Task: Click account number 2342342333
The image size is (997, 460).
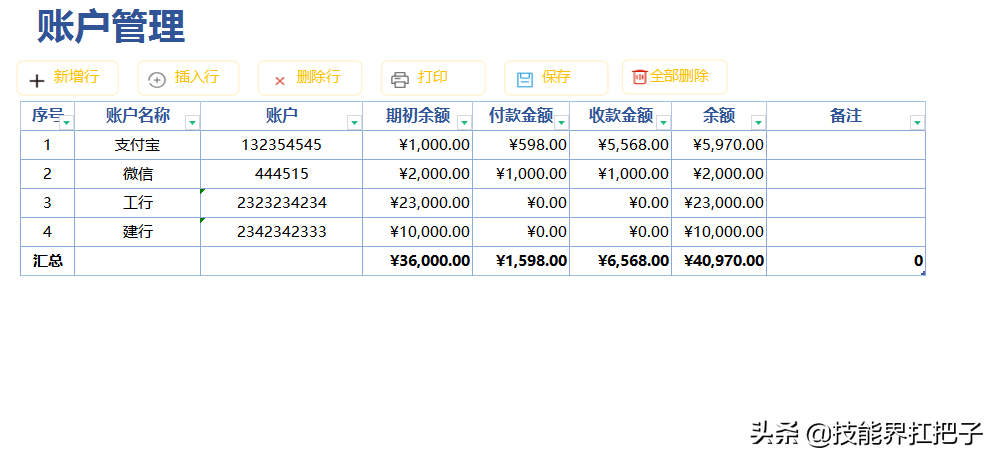Action: (x=282, y=232)
